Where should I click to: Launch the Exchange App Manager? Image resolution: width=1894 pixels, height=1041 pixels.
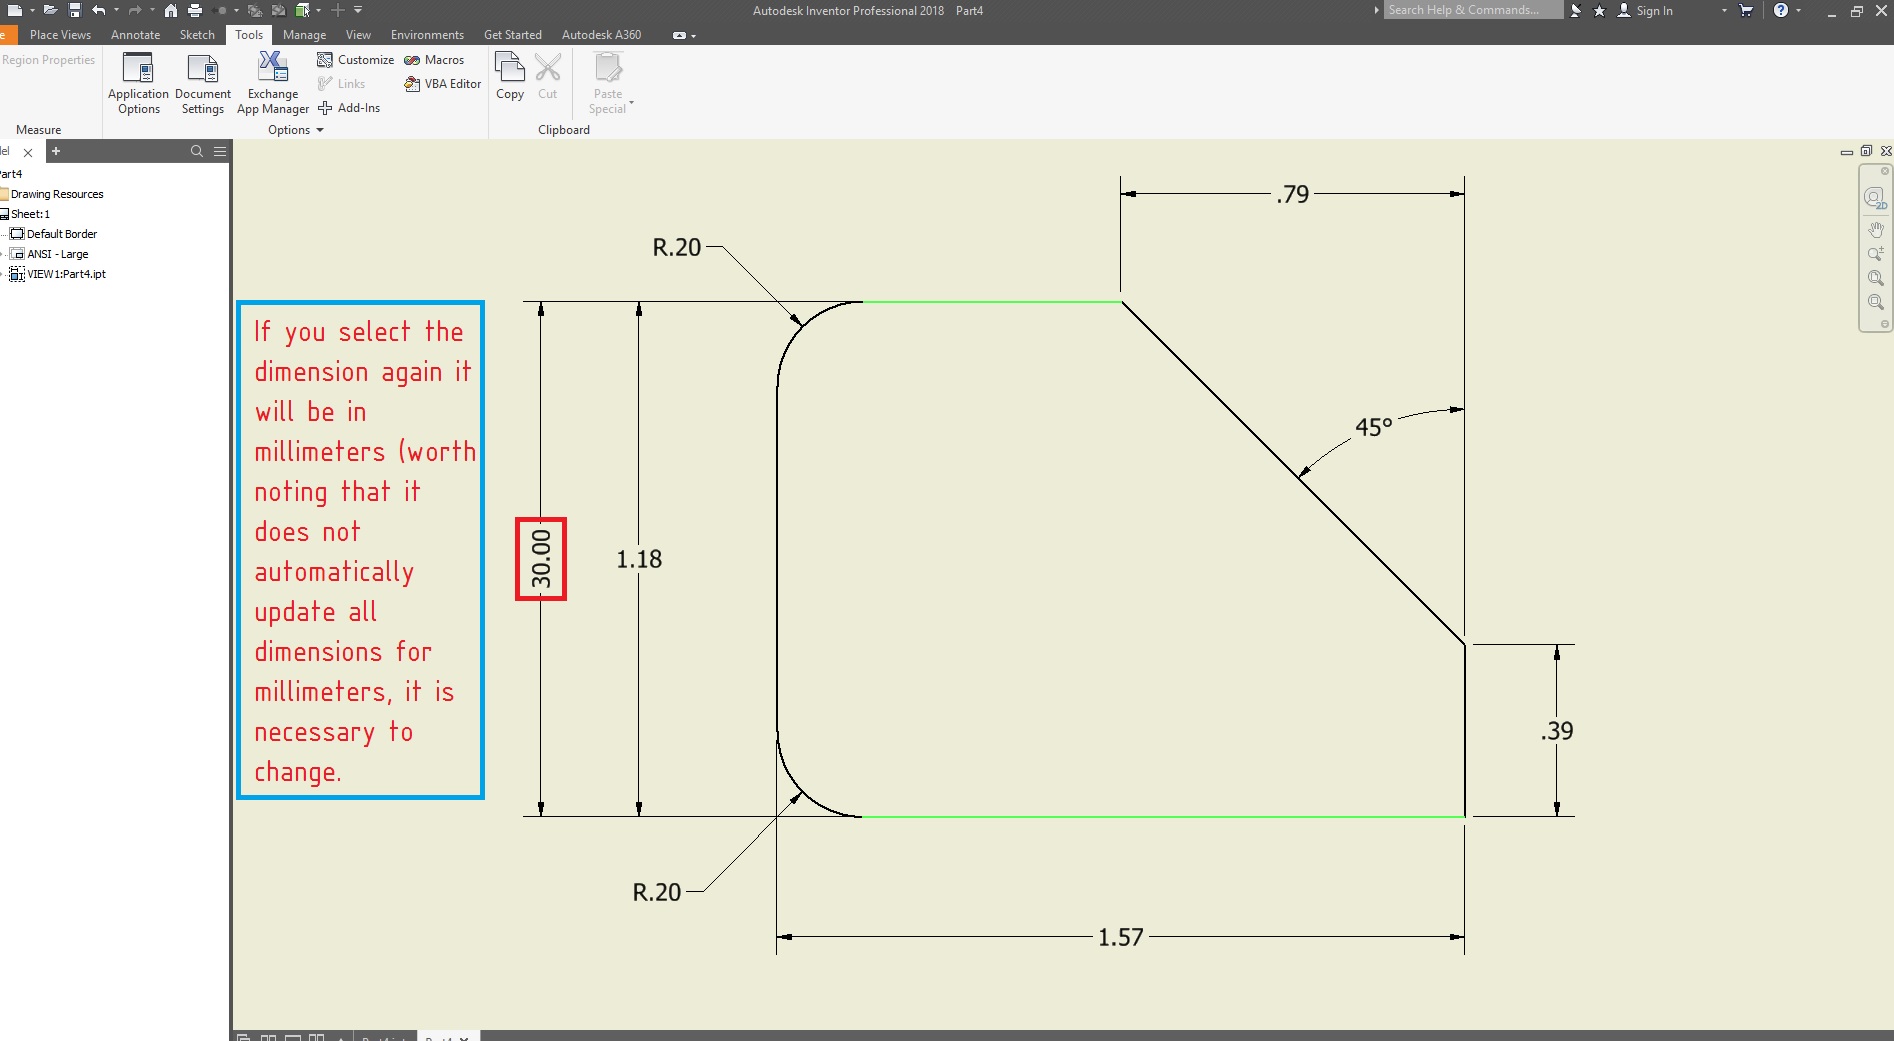pos(272,82)
